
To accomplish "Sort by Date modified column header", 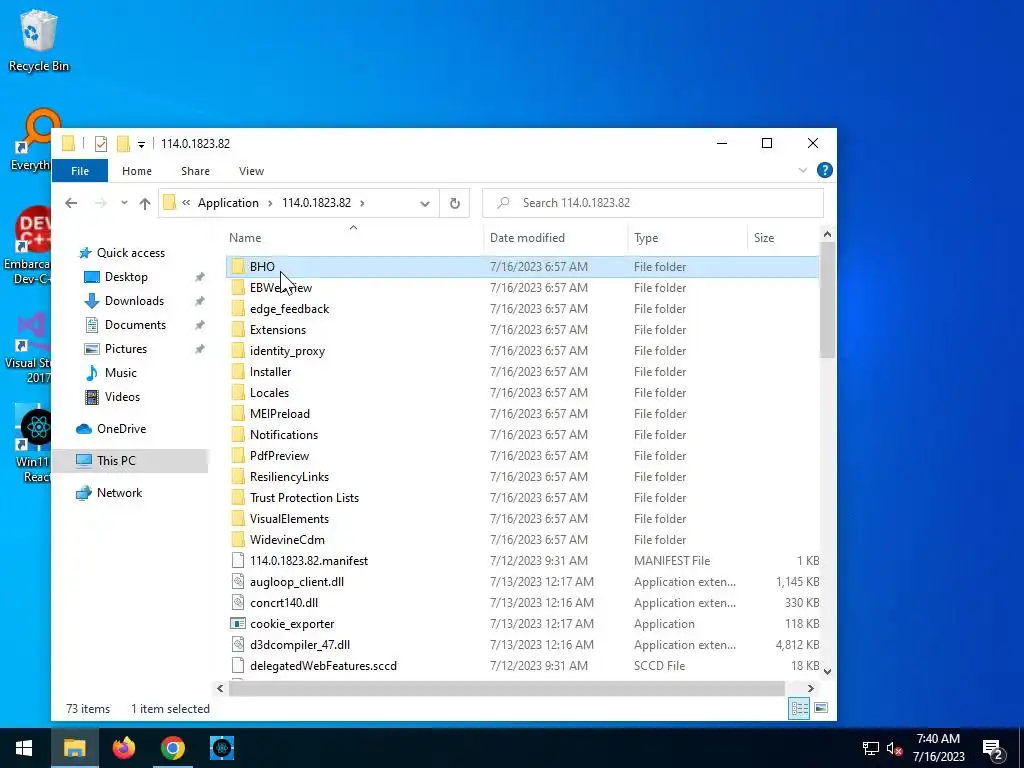I will [x=527, y=238].
